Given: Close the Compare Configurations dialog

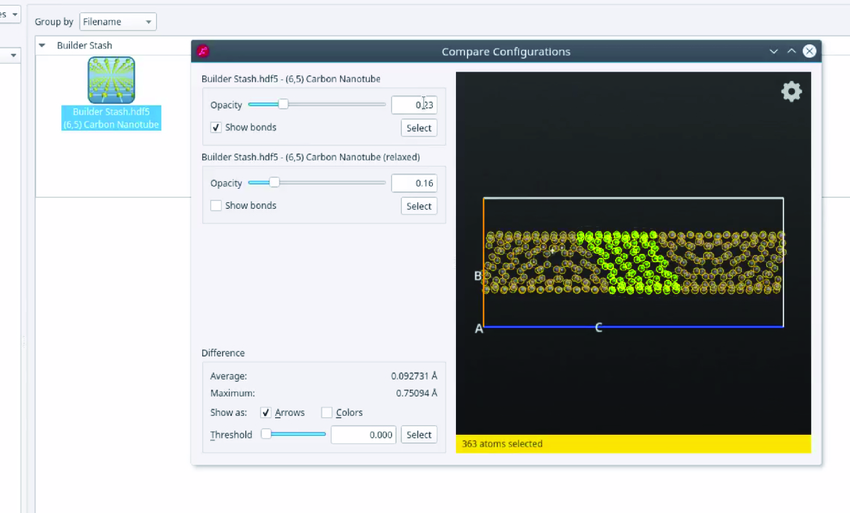Looking at the screenshot, I should pos(809,51).
